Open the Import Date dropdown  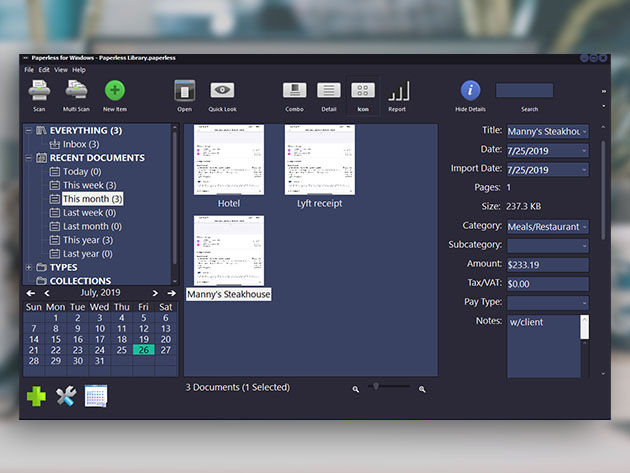click(x=584, y=170)
